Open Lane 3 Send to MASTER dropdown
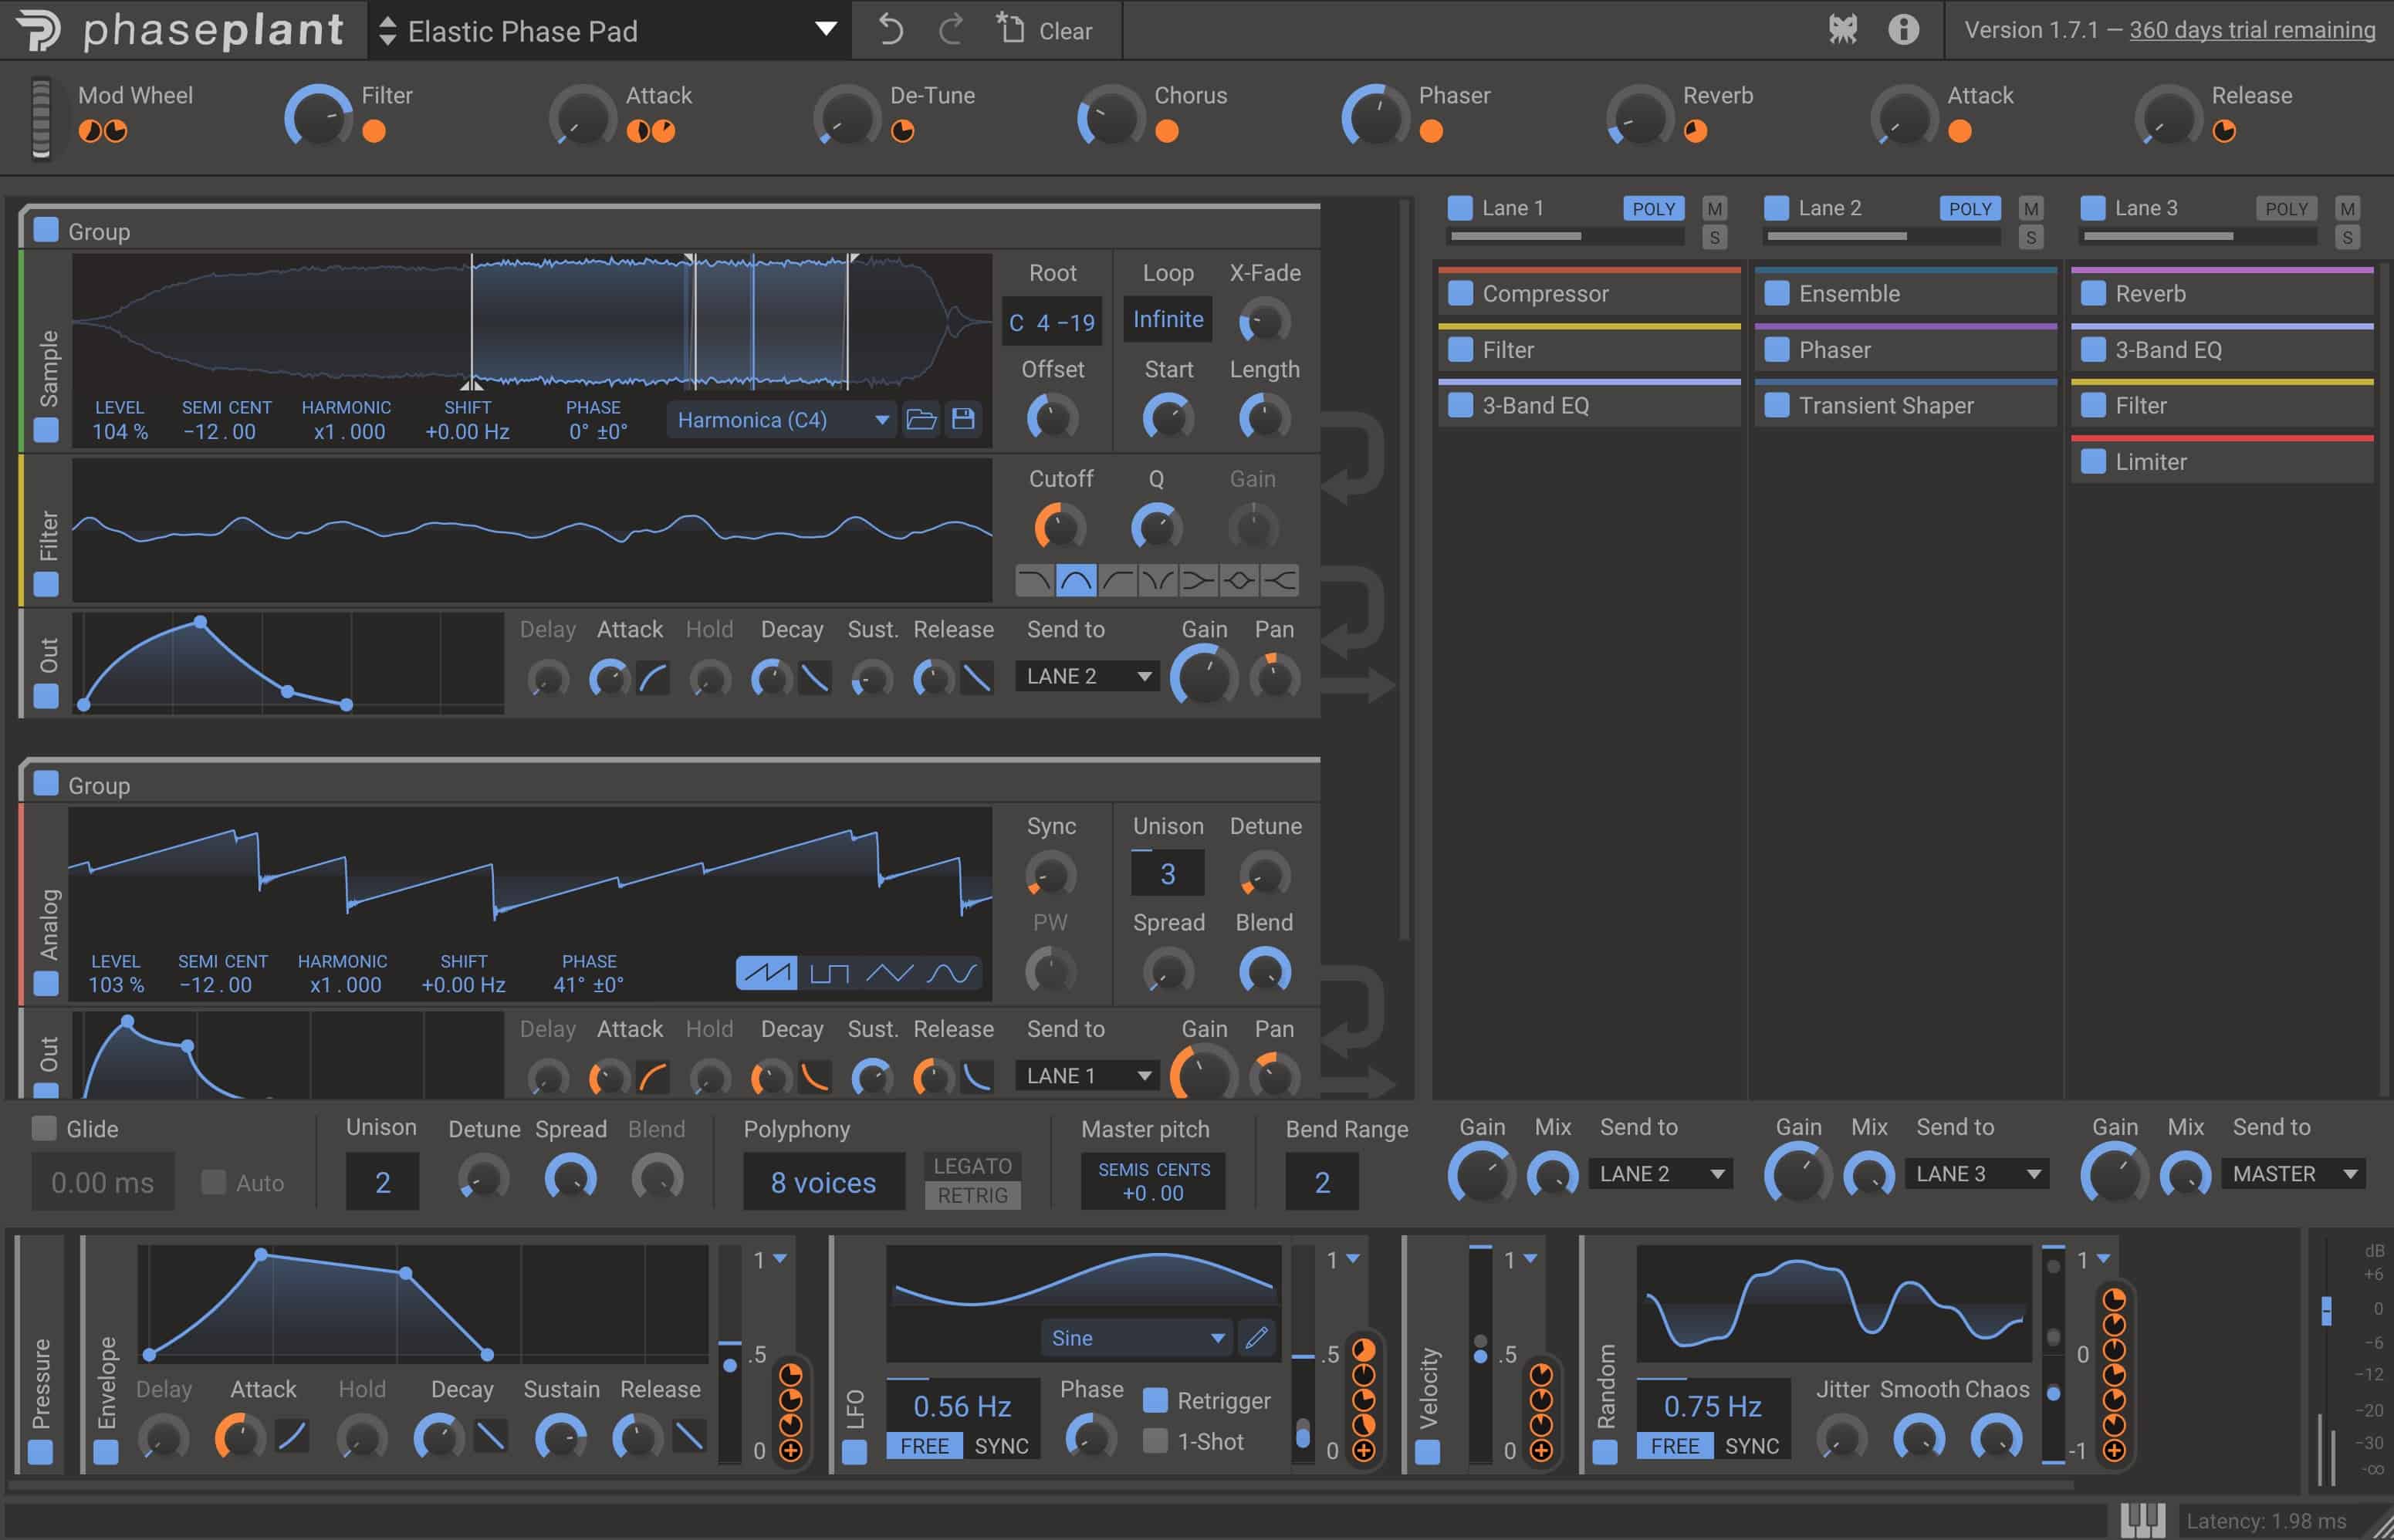The height and width of the screenshot is (1540, 2394). point(2293,1174)
